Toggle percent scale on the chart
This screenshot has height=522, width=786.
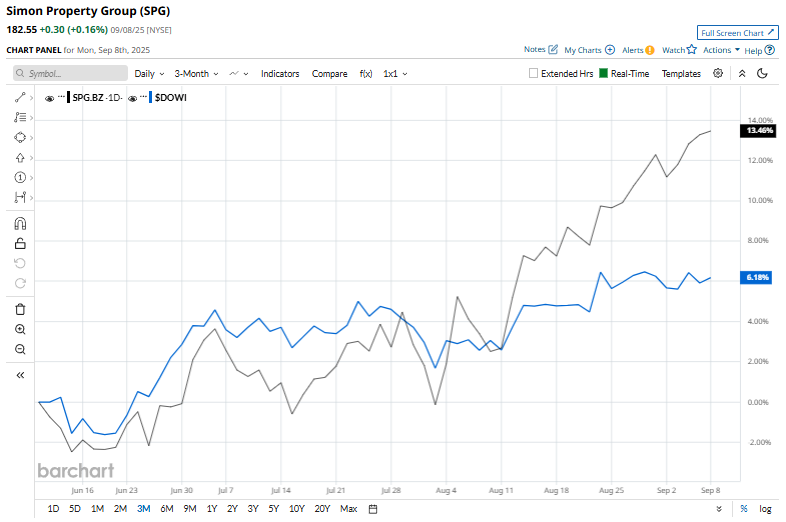743,508
